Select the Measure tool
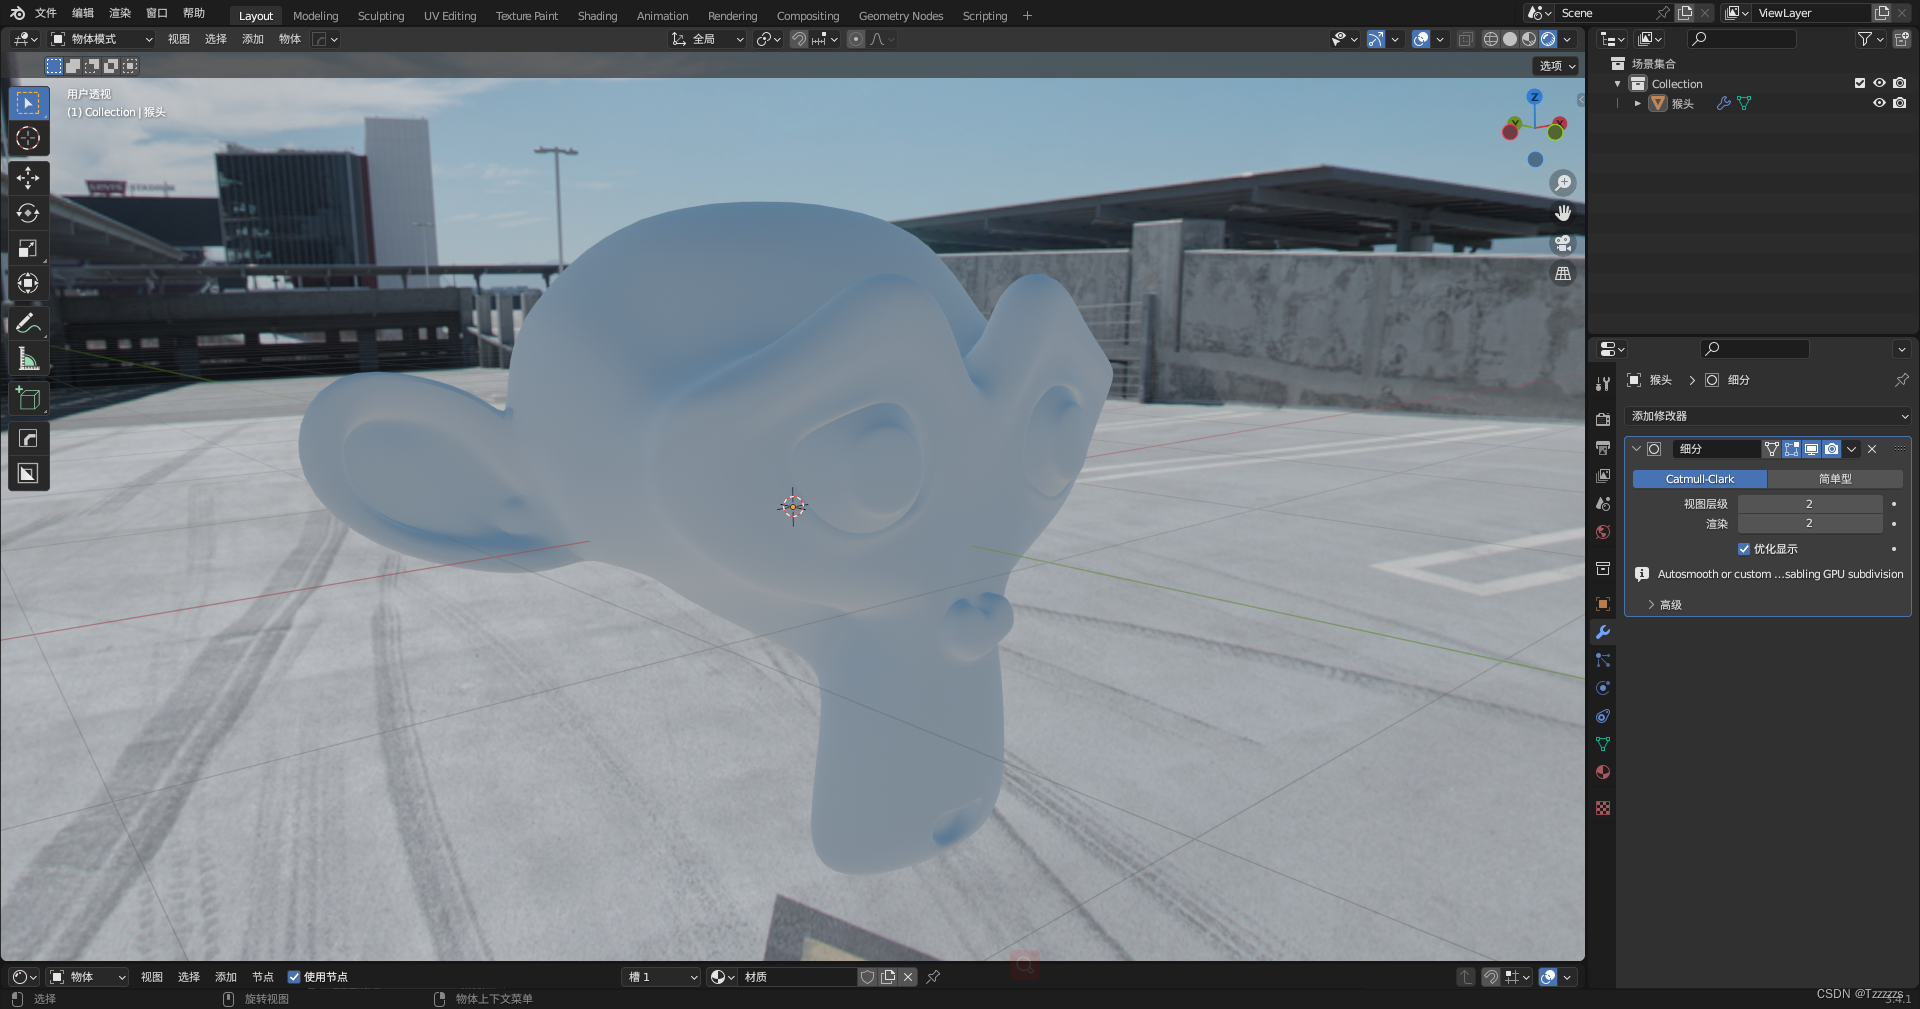1920x1009 pixels. pos(28,357)
